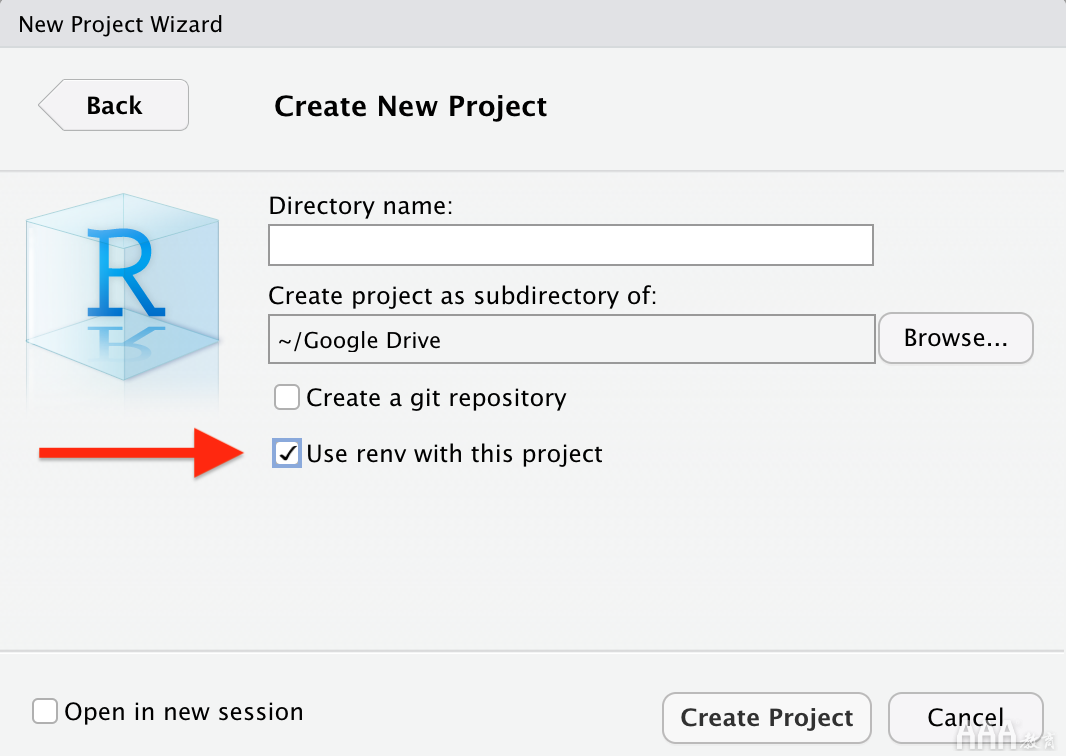The width and height of the screenshot is (1066, 756).
Task: Click the "Use renv with this project" label text
Action: [454, 454]
